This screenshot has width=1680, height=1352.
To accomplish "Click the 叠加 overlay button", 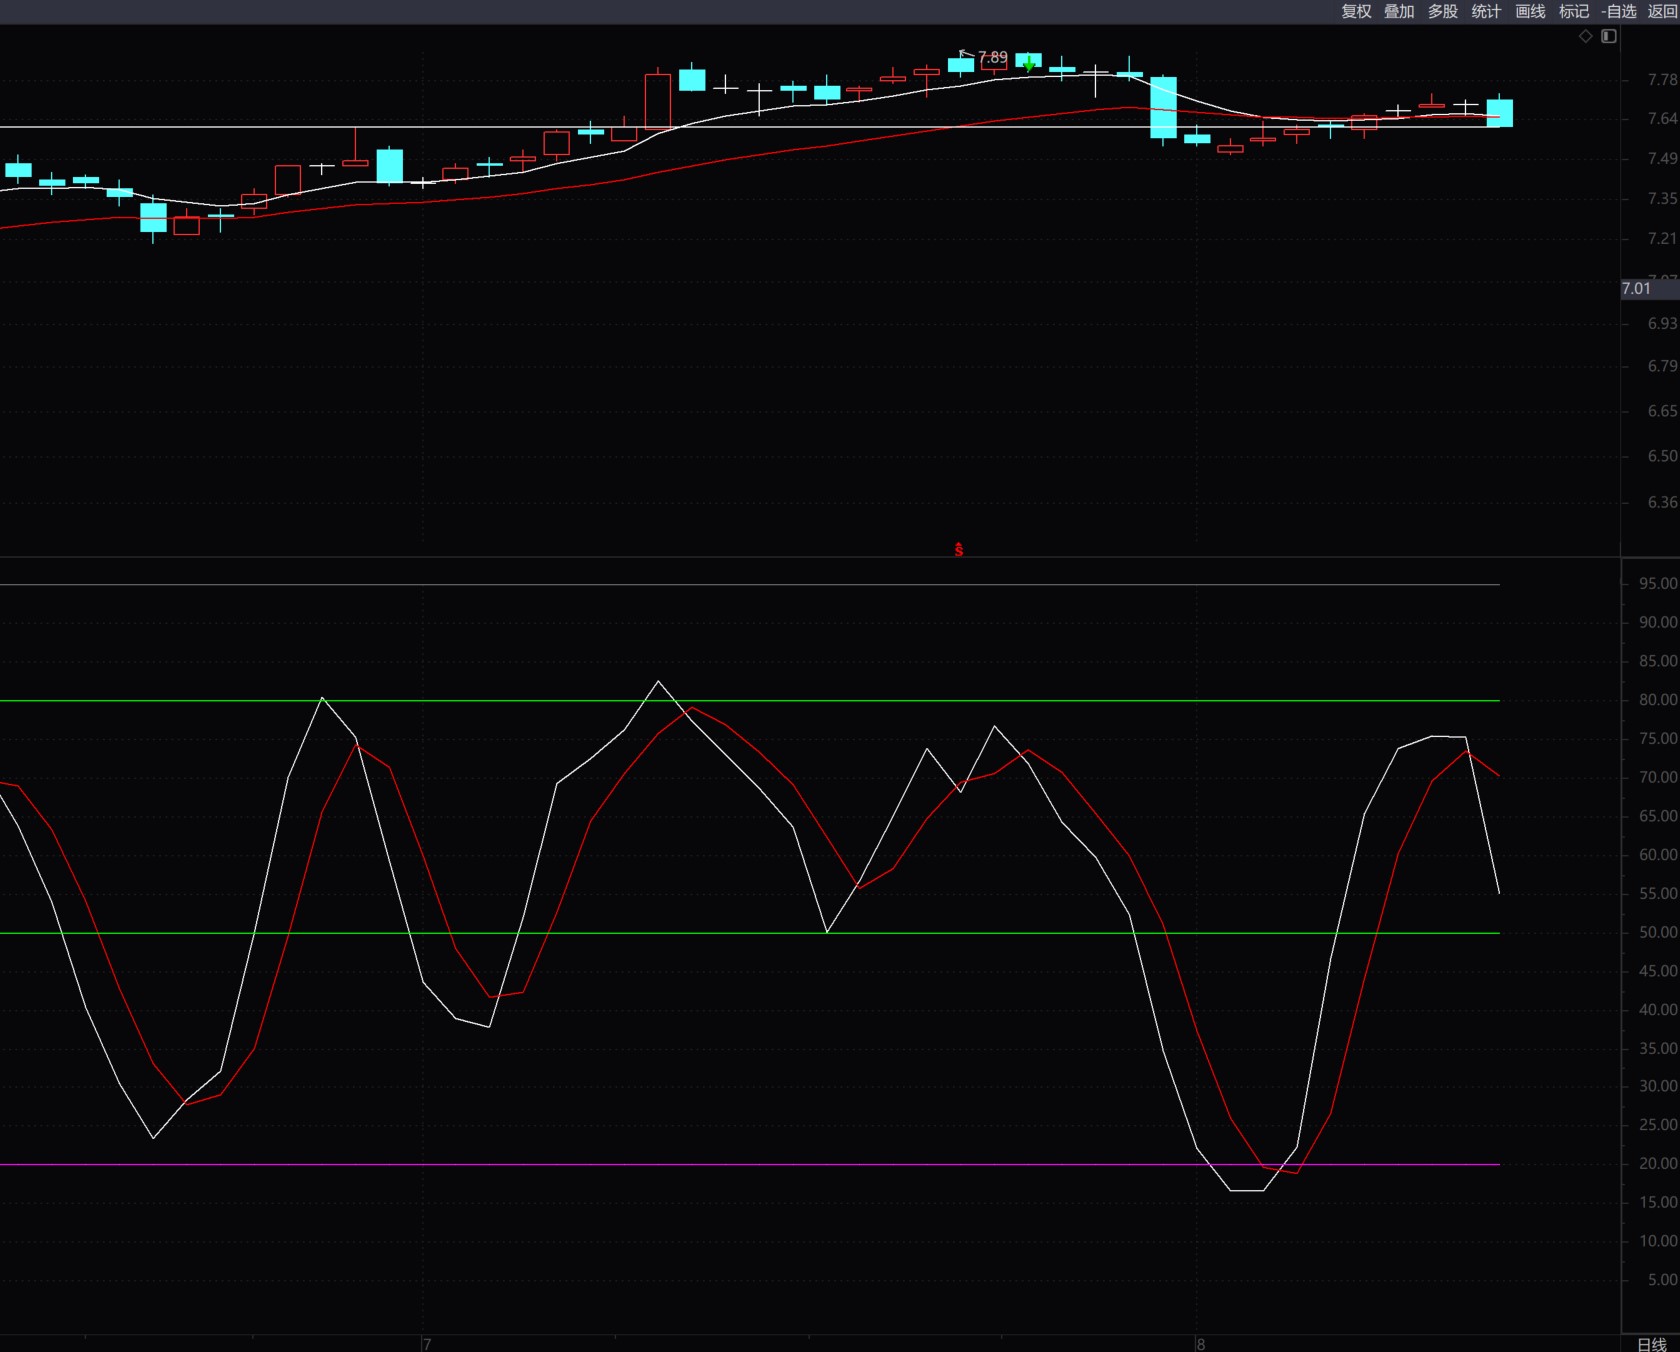I will click(1399, 11).
